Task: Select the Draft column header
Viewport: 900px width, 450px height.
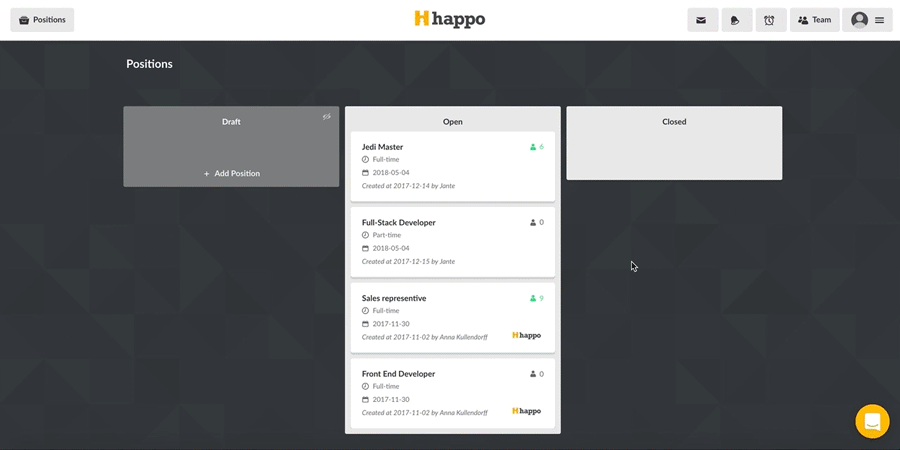Action: [231, 122]
